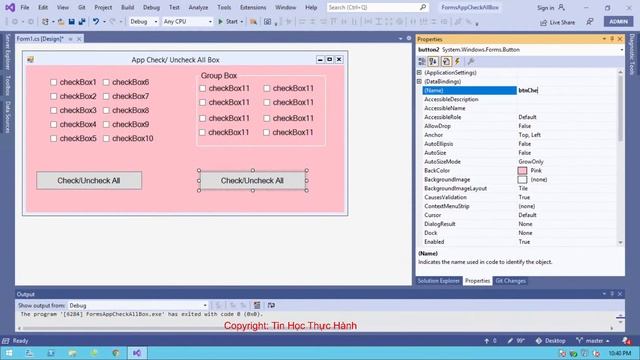Expand the (DataBindings) property node

(420, 82)
